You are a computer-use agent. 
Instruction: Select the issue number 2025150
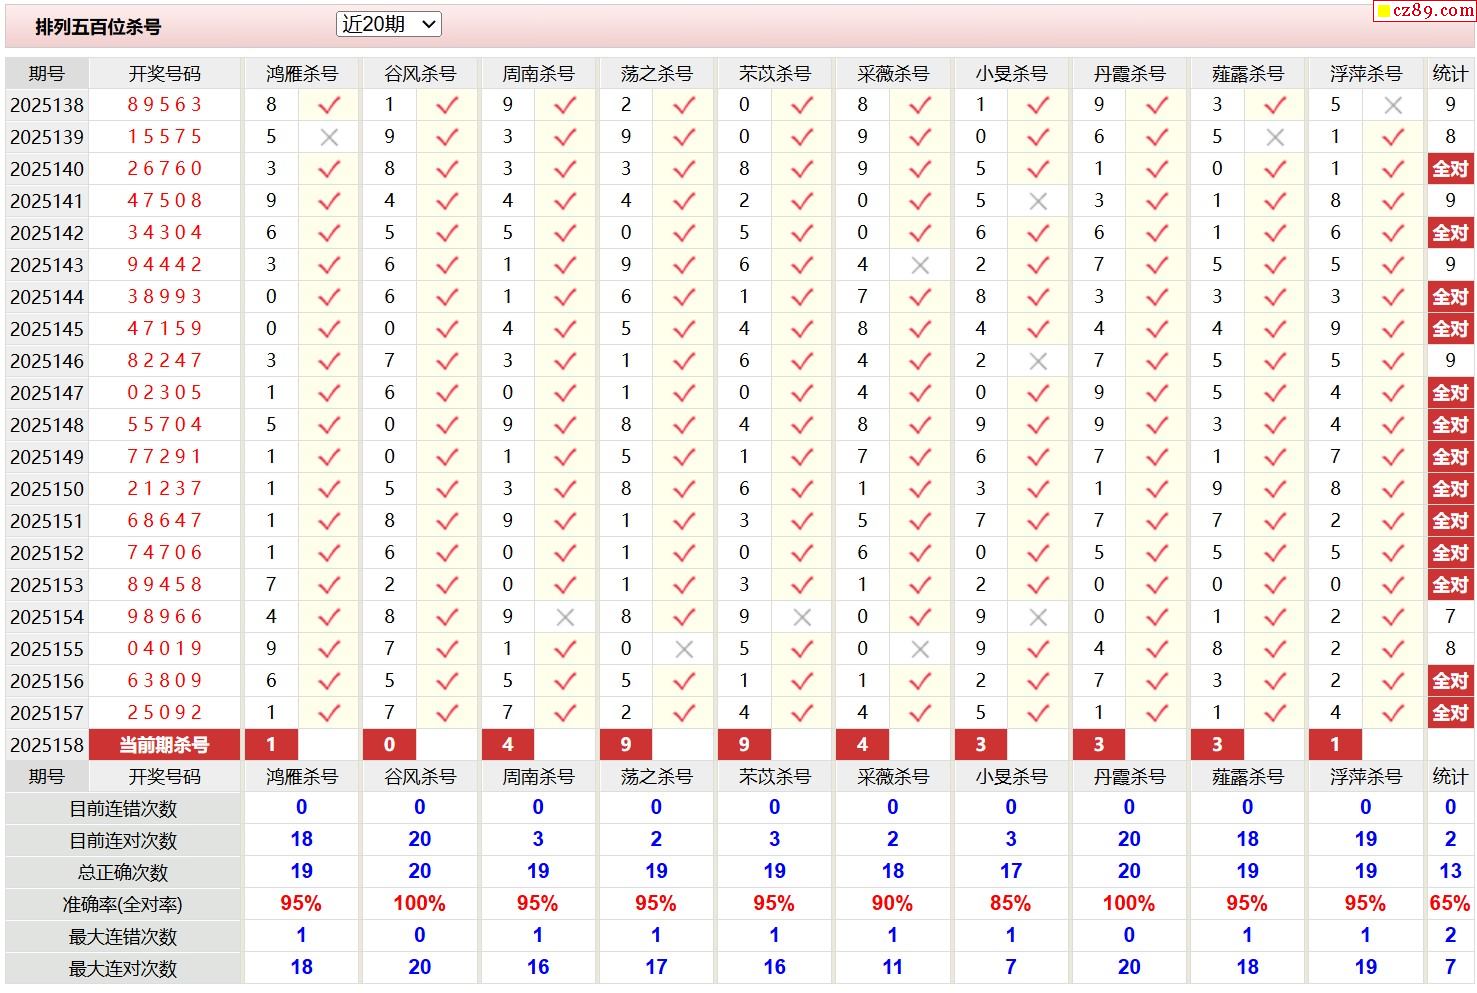pyautogui.click(x=47, y=489)
